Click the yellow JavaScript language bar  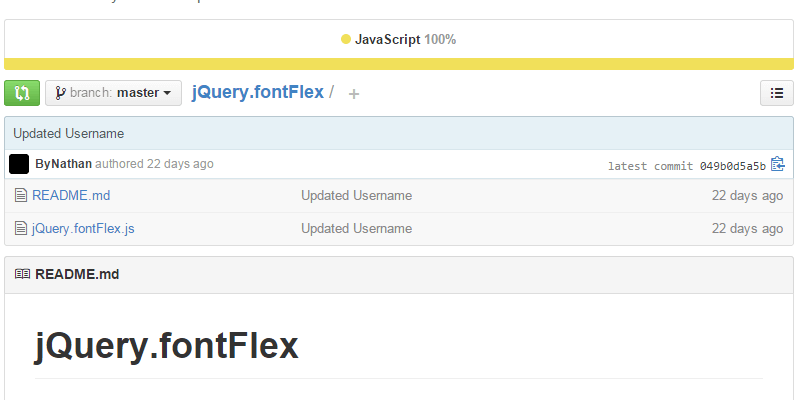coord(400,64)
